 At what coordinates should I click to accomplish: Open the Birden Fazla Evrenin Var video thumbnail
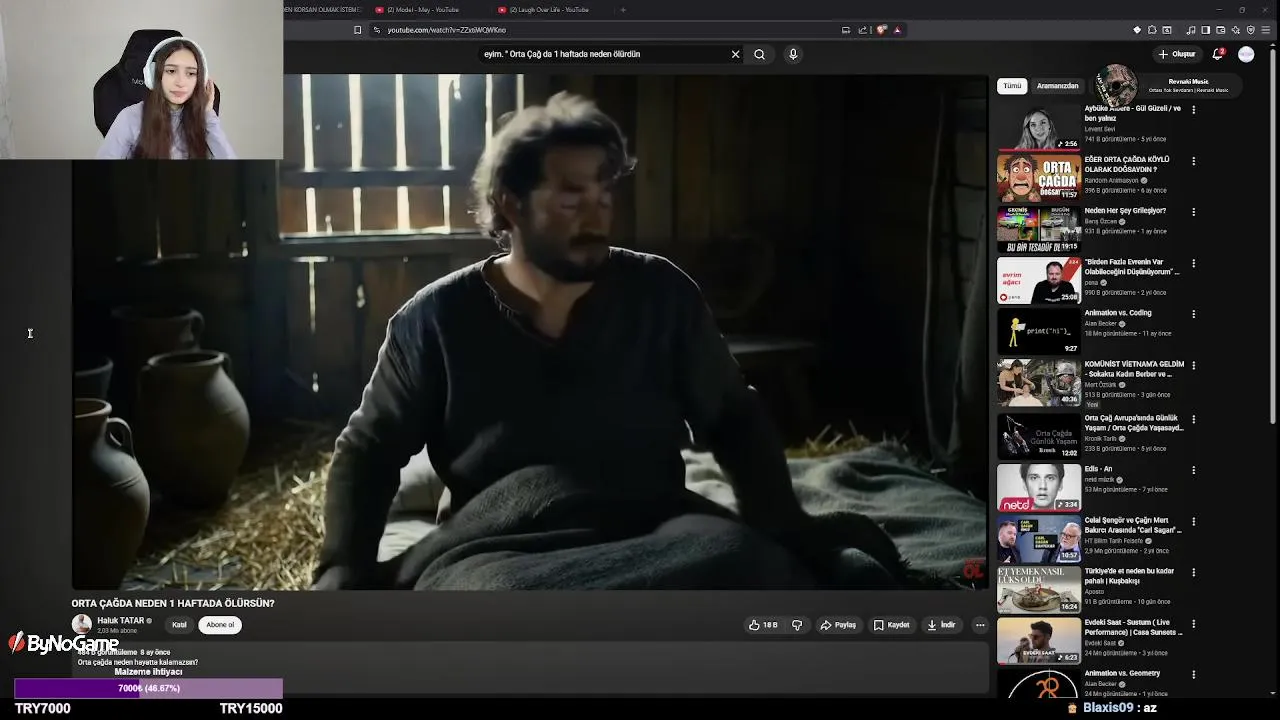1038,280
